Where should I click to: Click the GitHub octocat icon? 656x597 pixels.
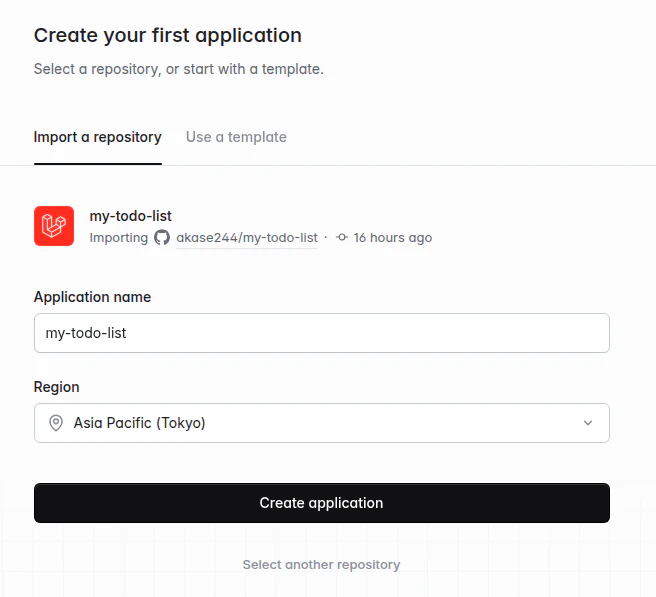coord(162,237)
